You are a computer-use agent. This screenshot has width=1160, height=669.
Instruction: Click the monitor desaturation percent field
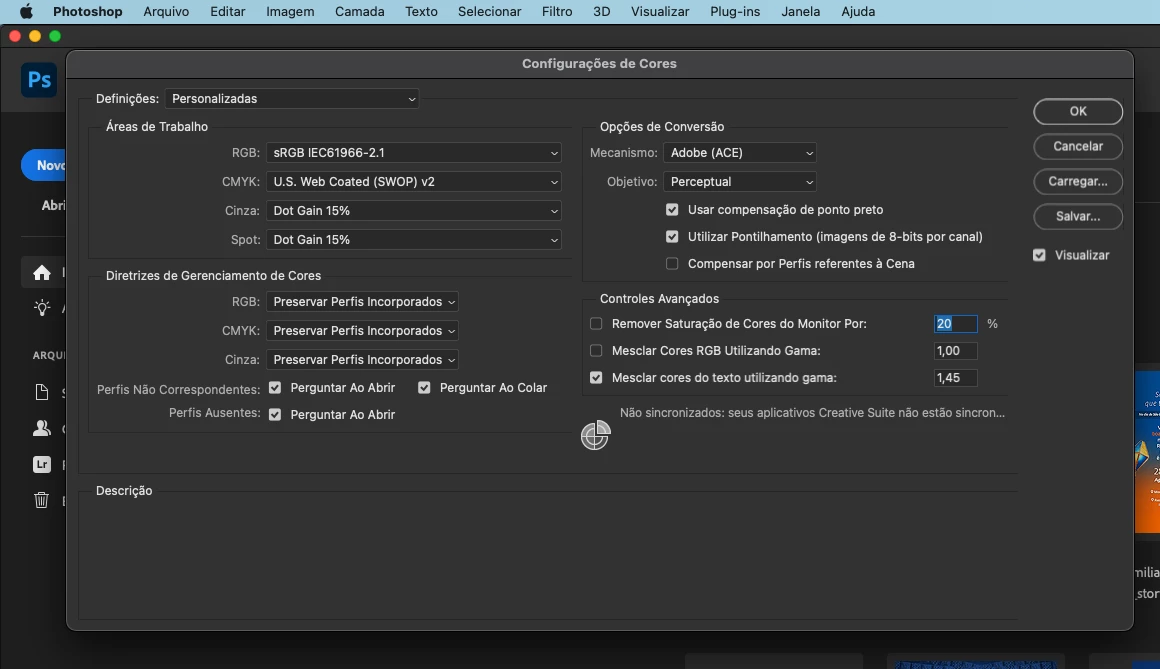(955, 324)
